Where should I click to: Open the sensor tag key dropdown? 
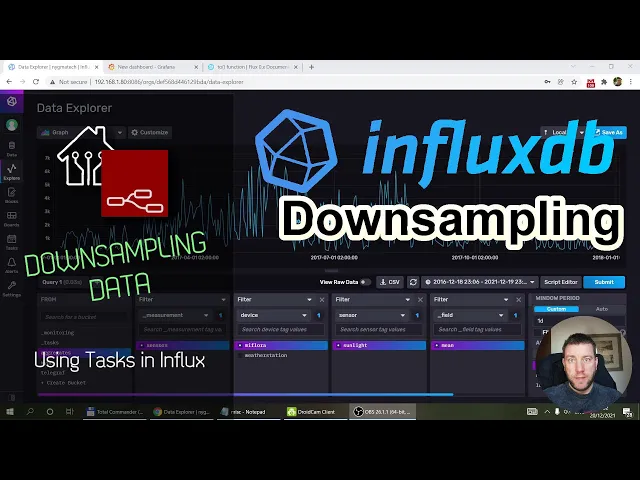pos(371,315)
